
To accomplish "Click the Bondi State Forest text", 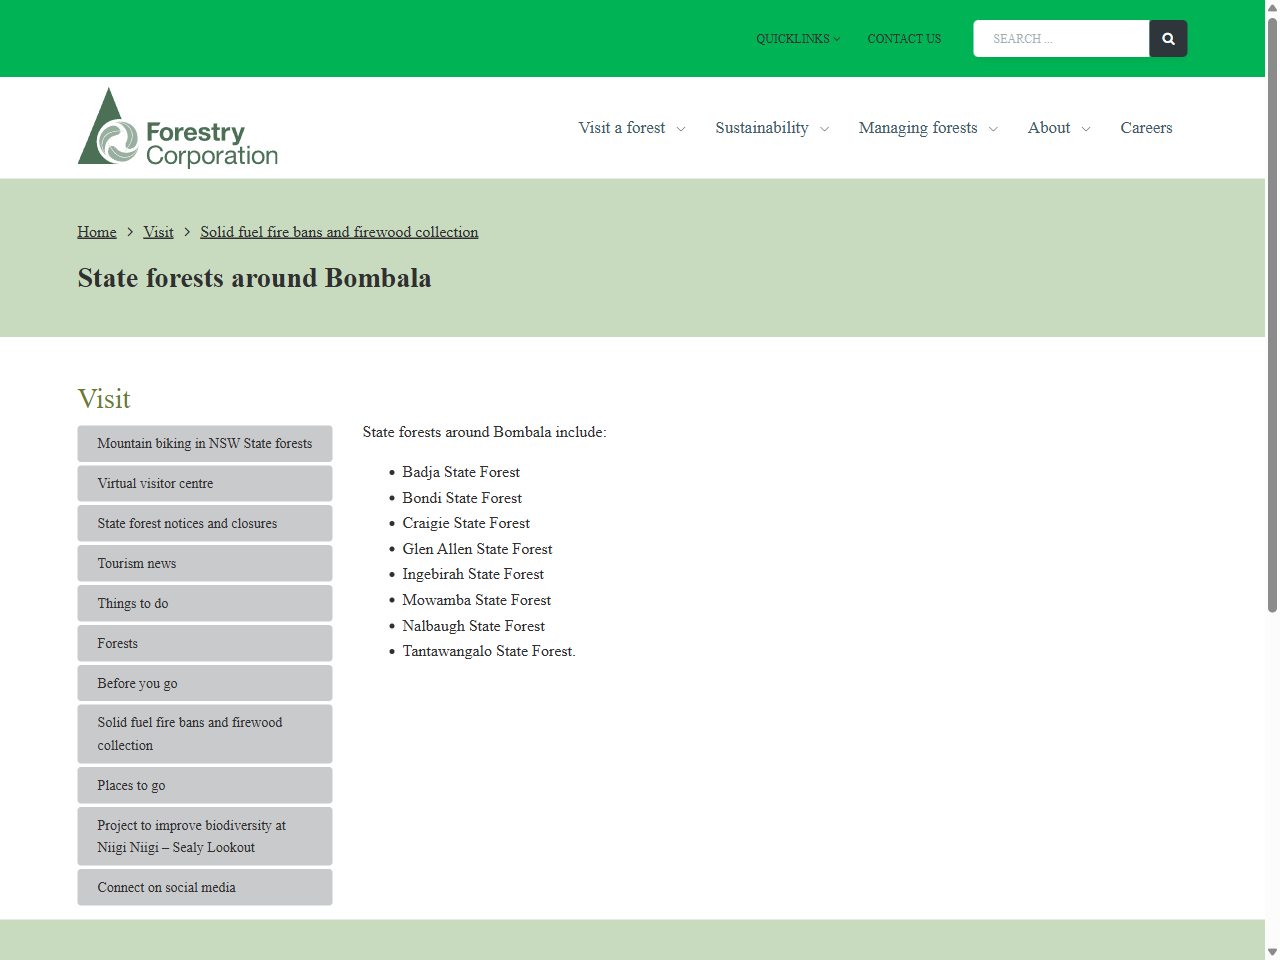I will coord(462,498).
